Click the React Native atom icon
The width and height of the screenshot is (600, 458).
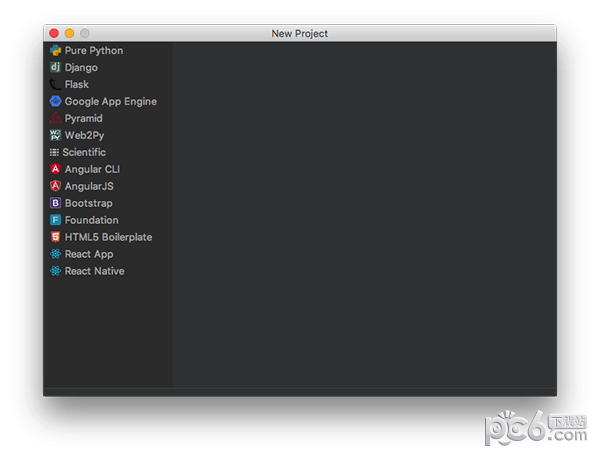click(55, 271)
